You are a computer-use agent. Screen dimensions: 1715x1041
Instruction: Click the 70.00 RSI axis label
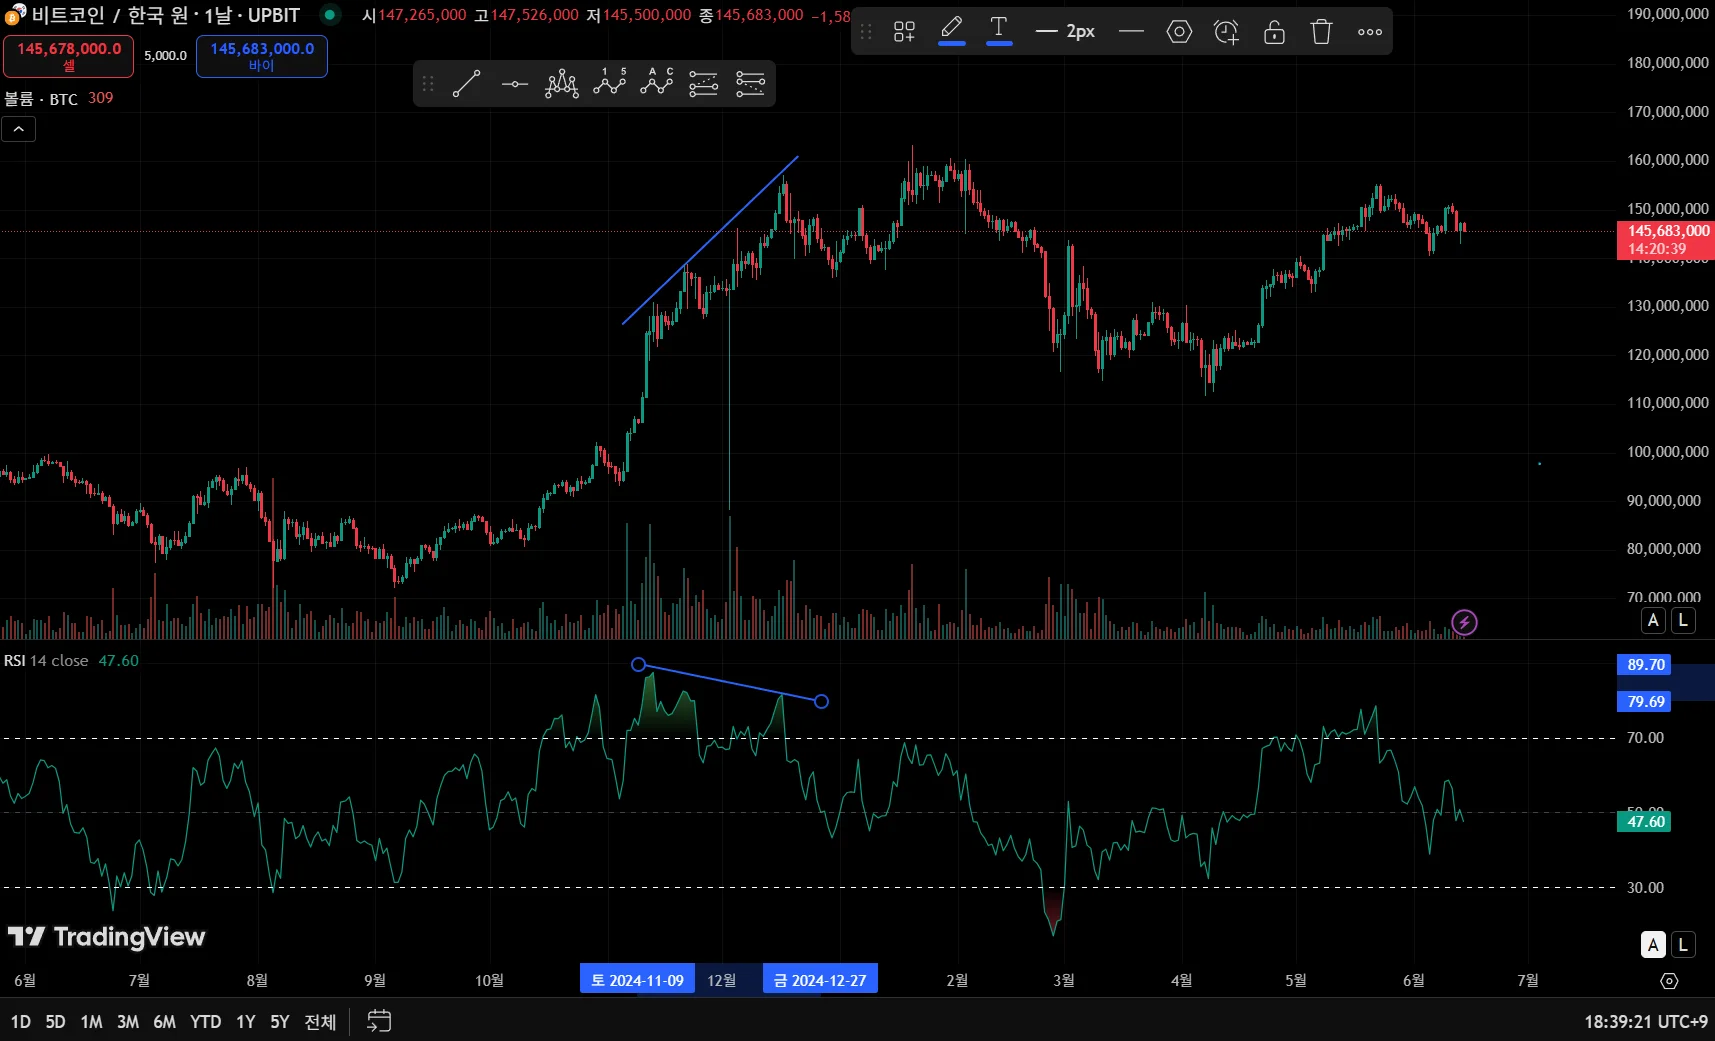[x=1645, y=738]
